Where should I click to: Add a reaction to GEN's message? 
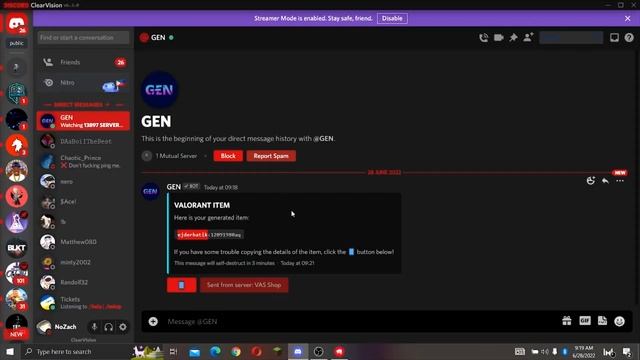click(x=591, y=181)
